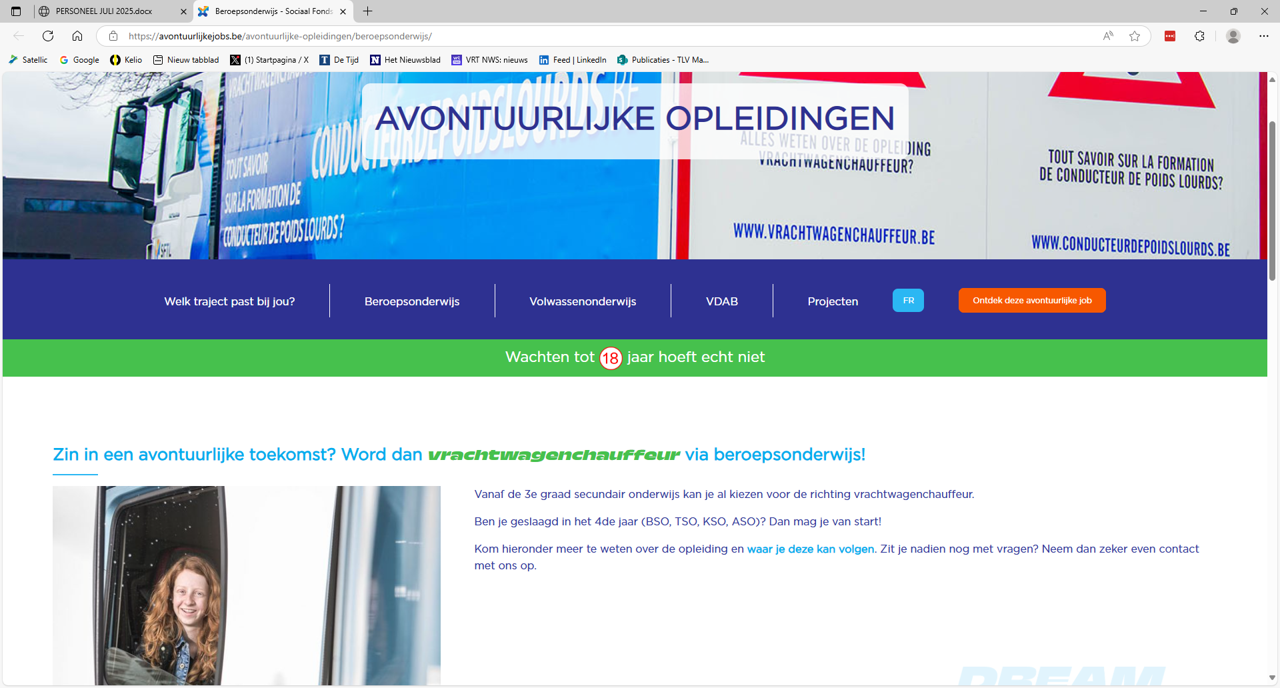
Task: Open the Volwassenonderwijs nav item
Action: tap(583, 301)
